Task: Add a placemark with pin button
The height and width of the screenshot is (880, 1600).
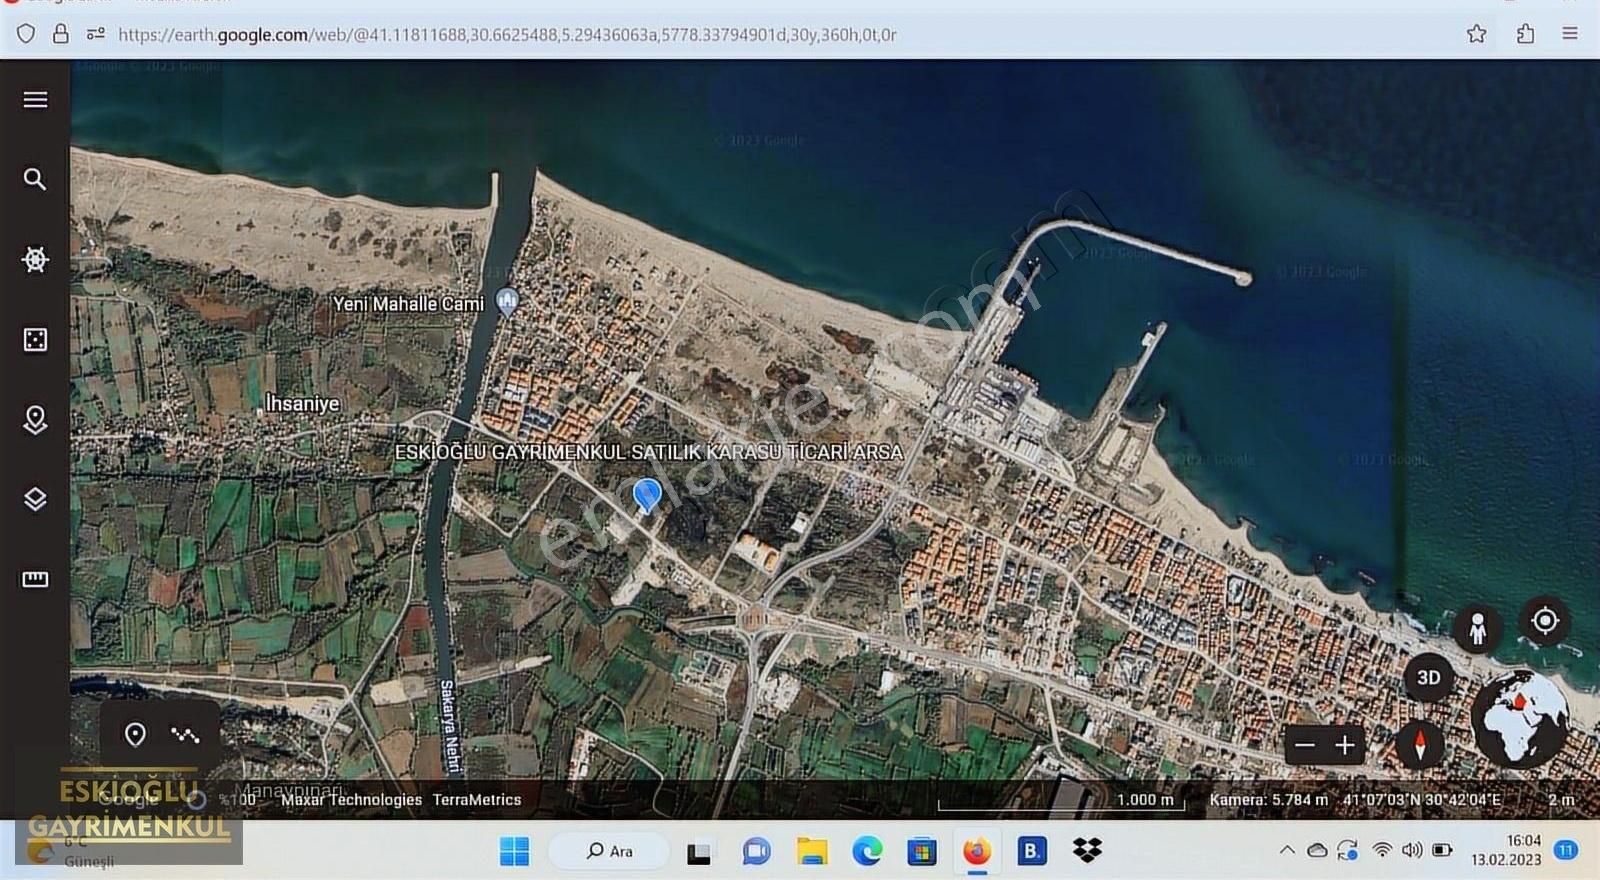Action: (x=135, y=735)
